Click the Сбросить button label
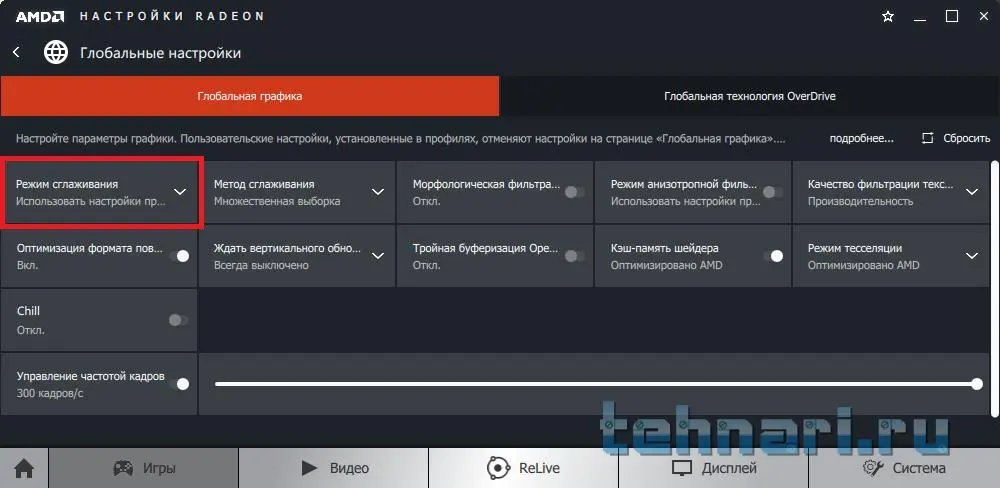1000x488 pixels. point(967,138)
